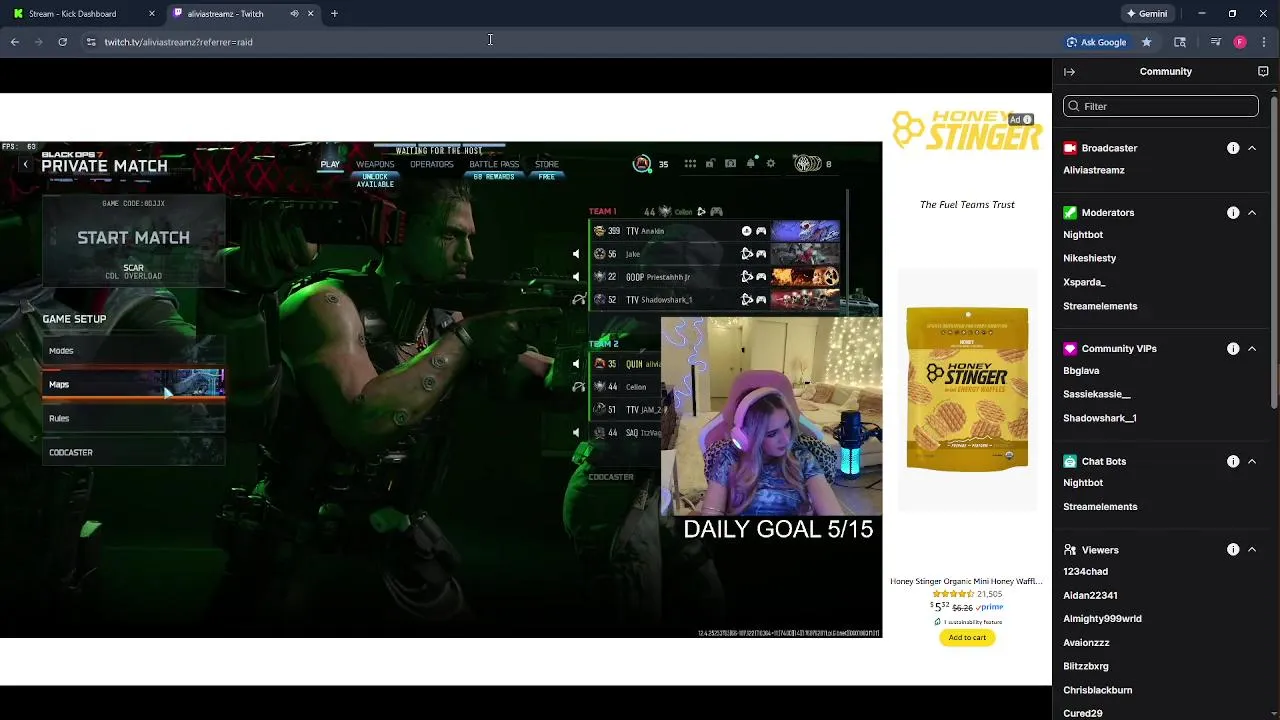The width and height of the screenshot is (1280, 720).
Task: Collapse the Broadcaster section
Action: coord(1252,148)
